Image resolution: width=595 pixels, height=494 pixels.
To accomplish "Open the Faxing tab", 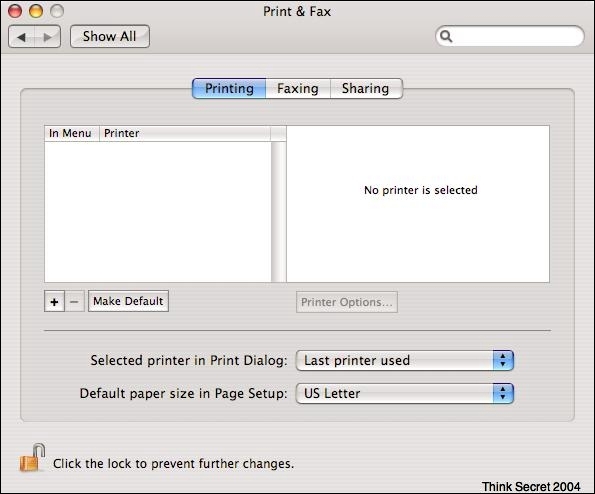I will click(x=298, y=88).
